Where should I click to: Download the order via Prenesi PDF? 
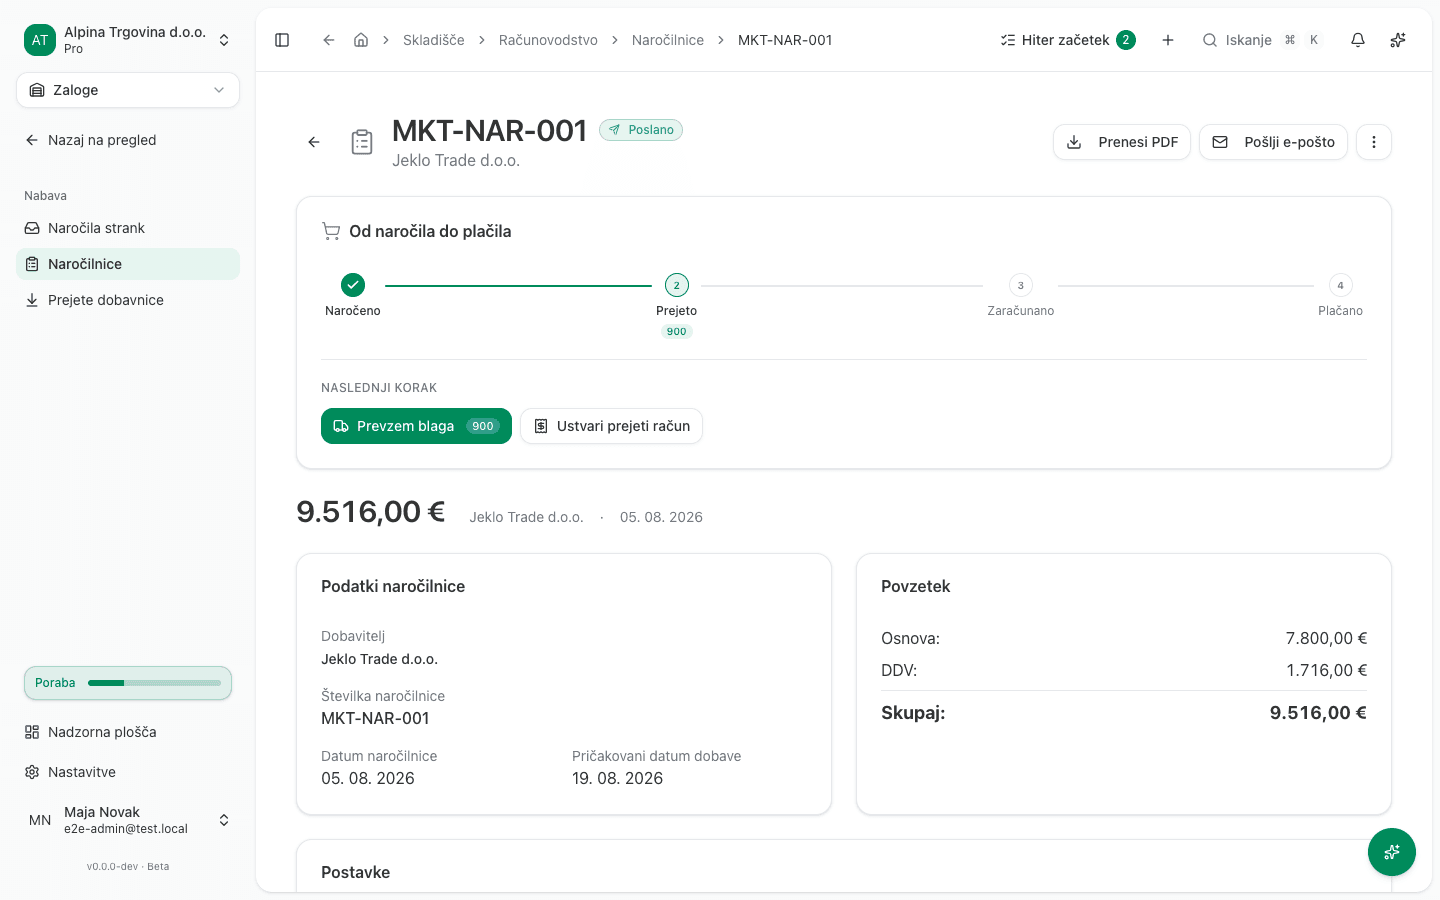1122,142
